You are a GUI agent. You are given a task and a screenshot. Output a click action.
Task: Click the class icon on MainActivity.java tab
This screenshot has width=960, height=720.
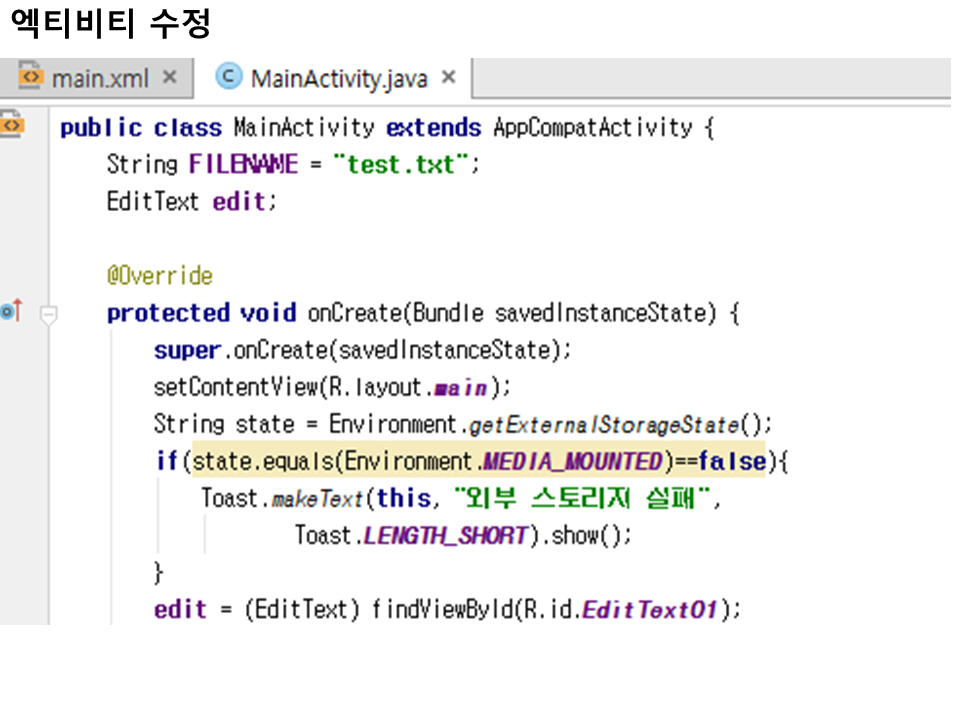point(229,77)
